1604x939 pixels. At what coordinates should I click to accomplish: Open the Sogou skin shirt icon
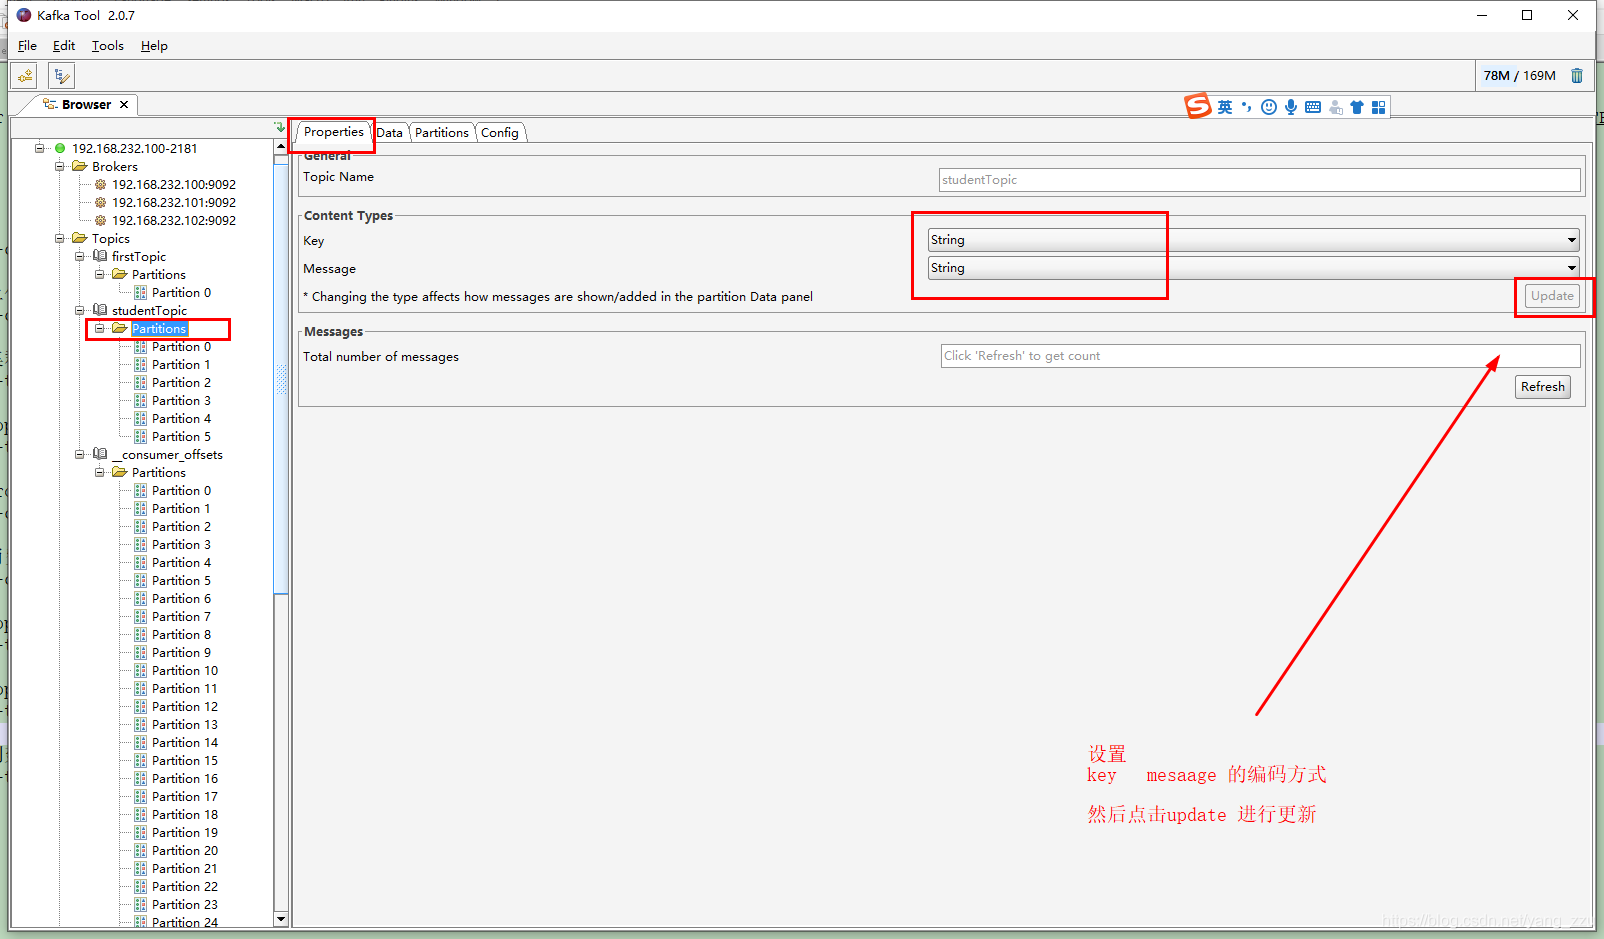1356,106
